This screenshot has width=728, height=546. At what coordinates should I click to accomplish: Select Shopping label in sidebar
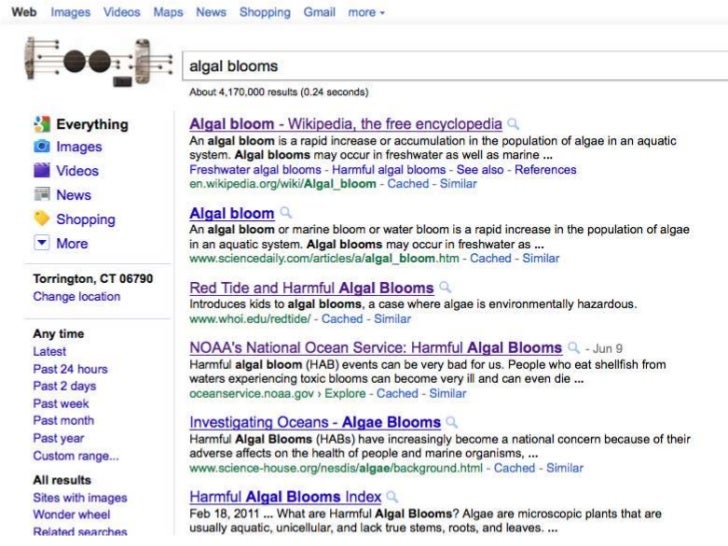[86, 219]
